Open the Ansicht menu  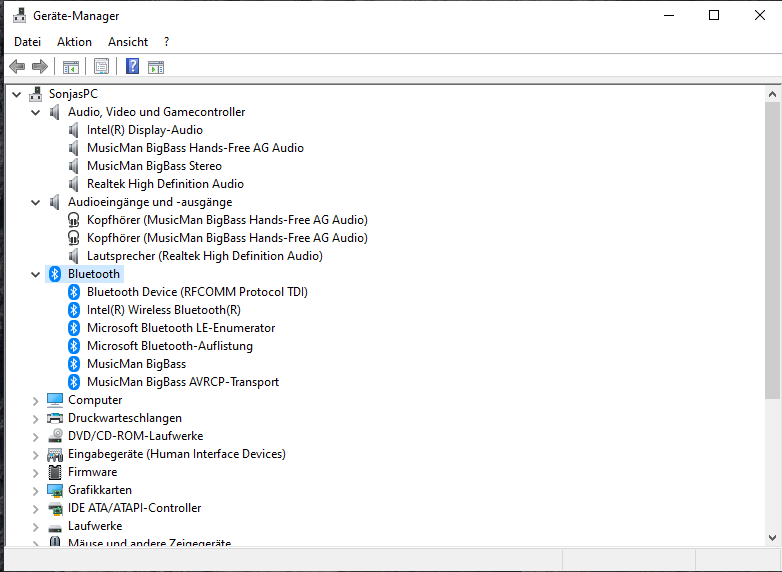tap(128, 42)
